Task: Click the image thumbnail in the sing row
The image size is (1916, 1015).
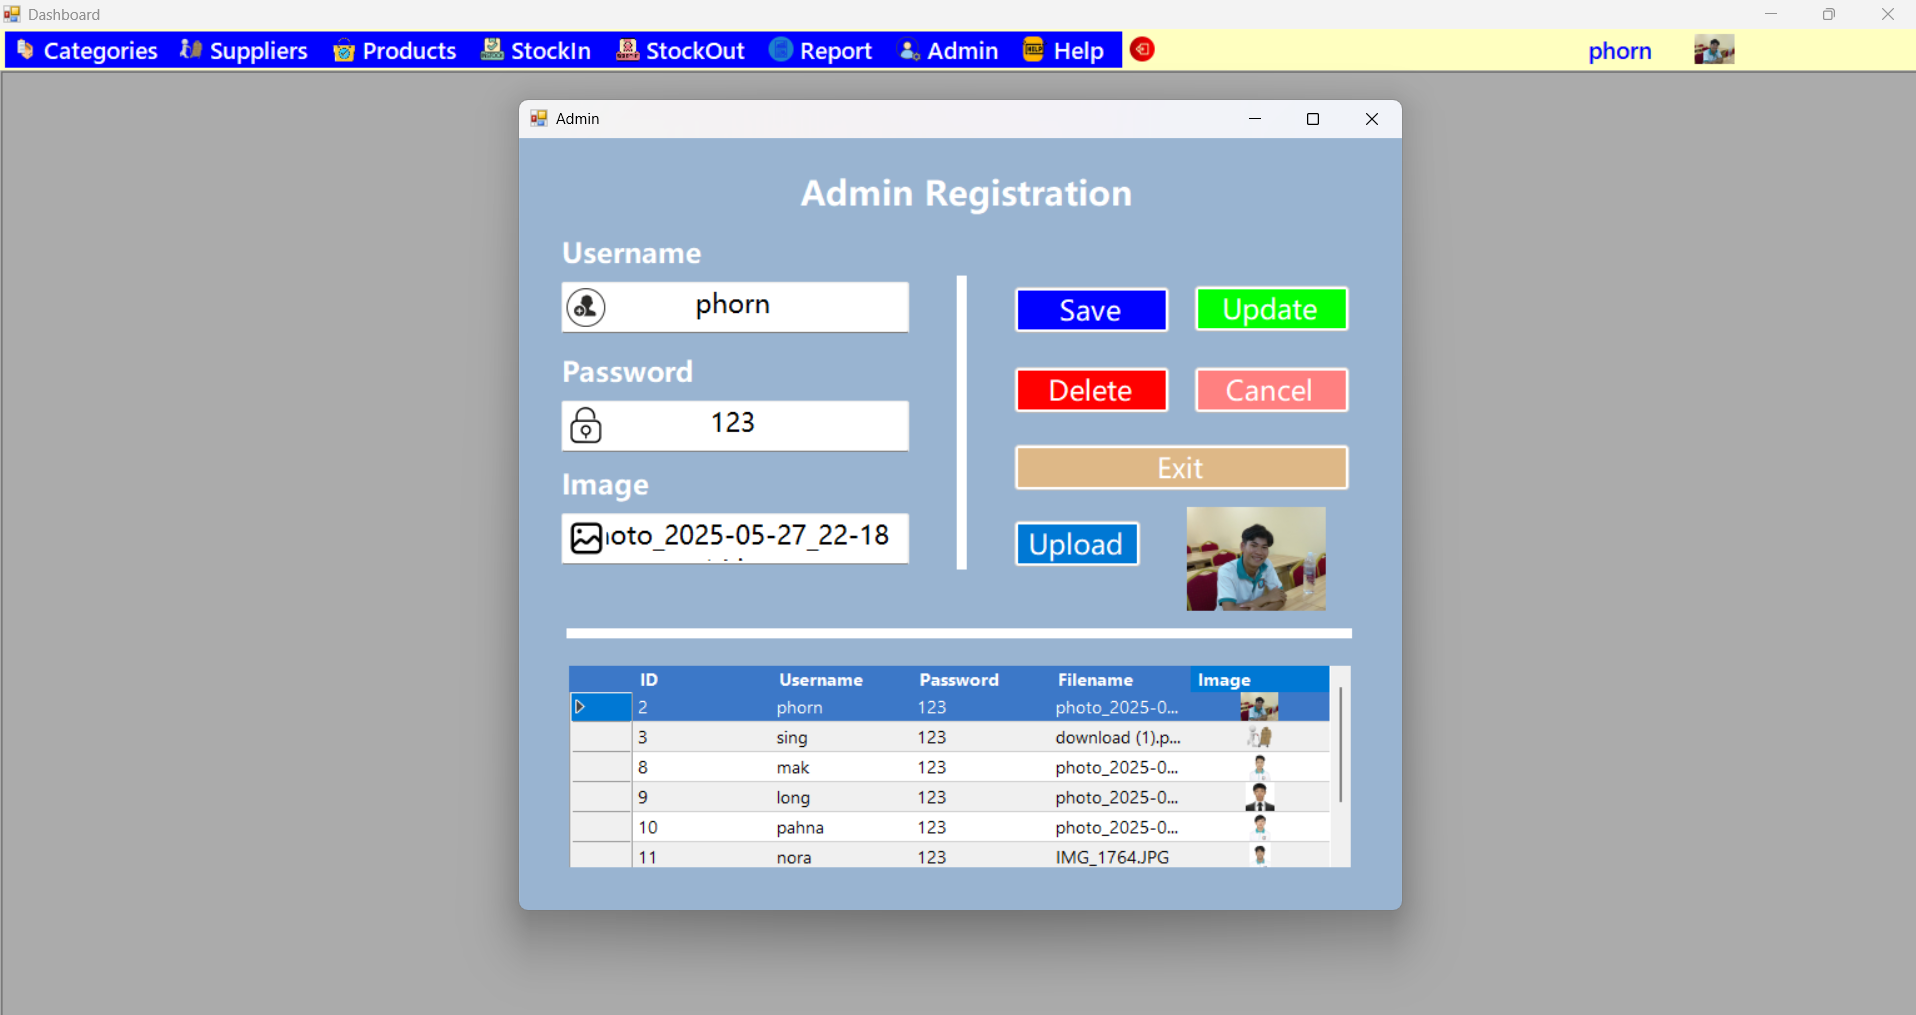Action: coord(1259,737)
